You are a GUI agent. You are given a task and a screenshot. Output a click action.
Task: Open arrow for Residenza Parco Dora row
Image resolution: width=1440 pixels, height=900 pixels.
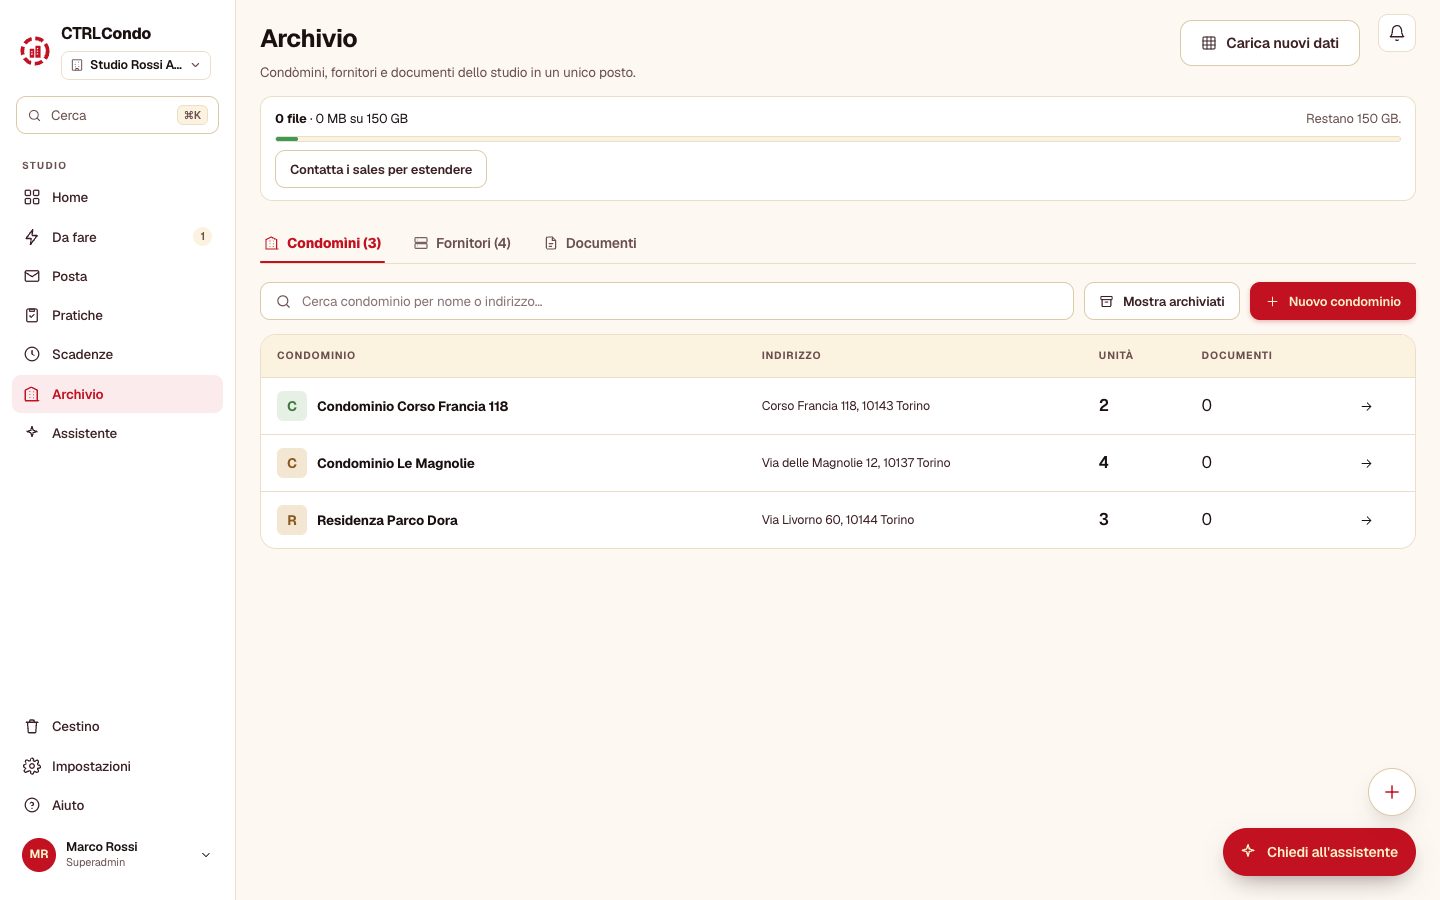1366,520
